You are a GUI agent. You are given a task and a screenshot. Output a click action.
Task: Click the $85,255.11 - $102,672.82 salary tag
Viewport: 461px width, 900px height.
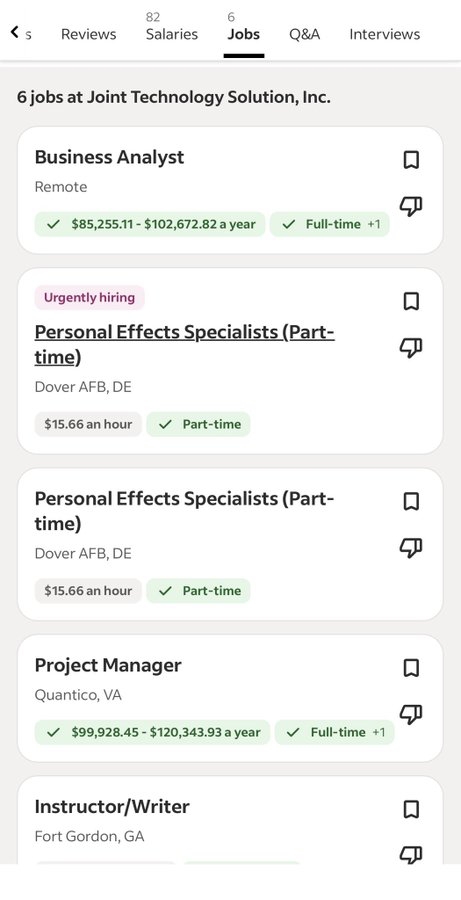150,224
